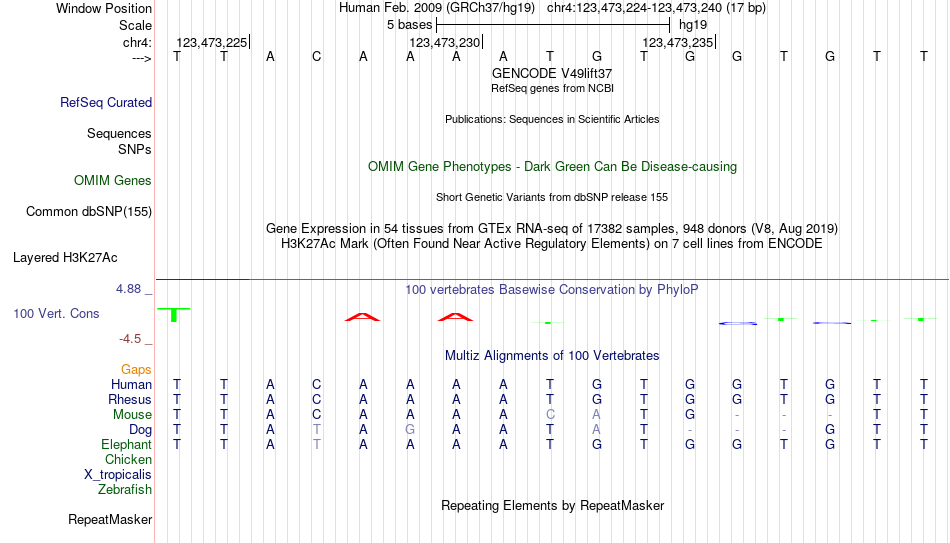
Task: Select the X_tropicalis species row label
Action: tap(118, 475)
